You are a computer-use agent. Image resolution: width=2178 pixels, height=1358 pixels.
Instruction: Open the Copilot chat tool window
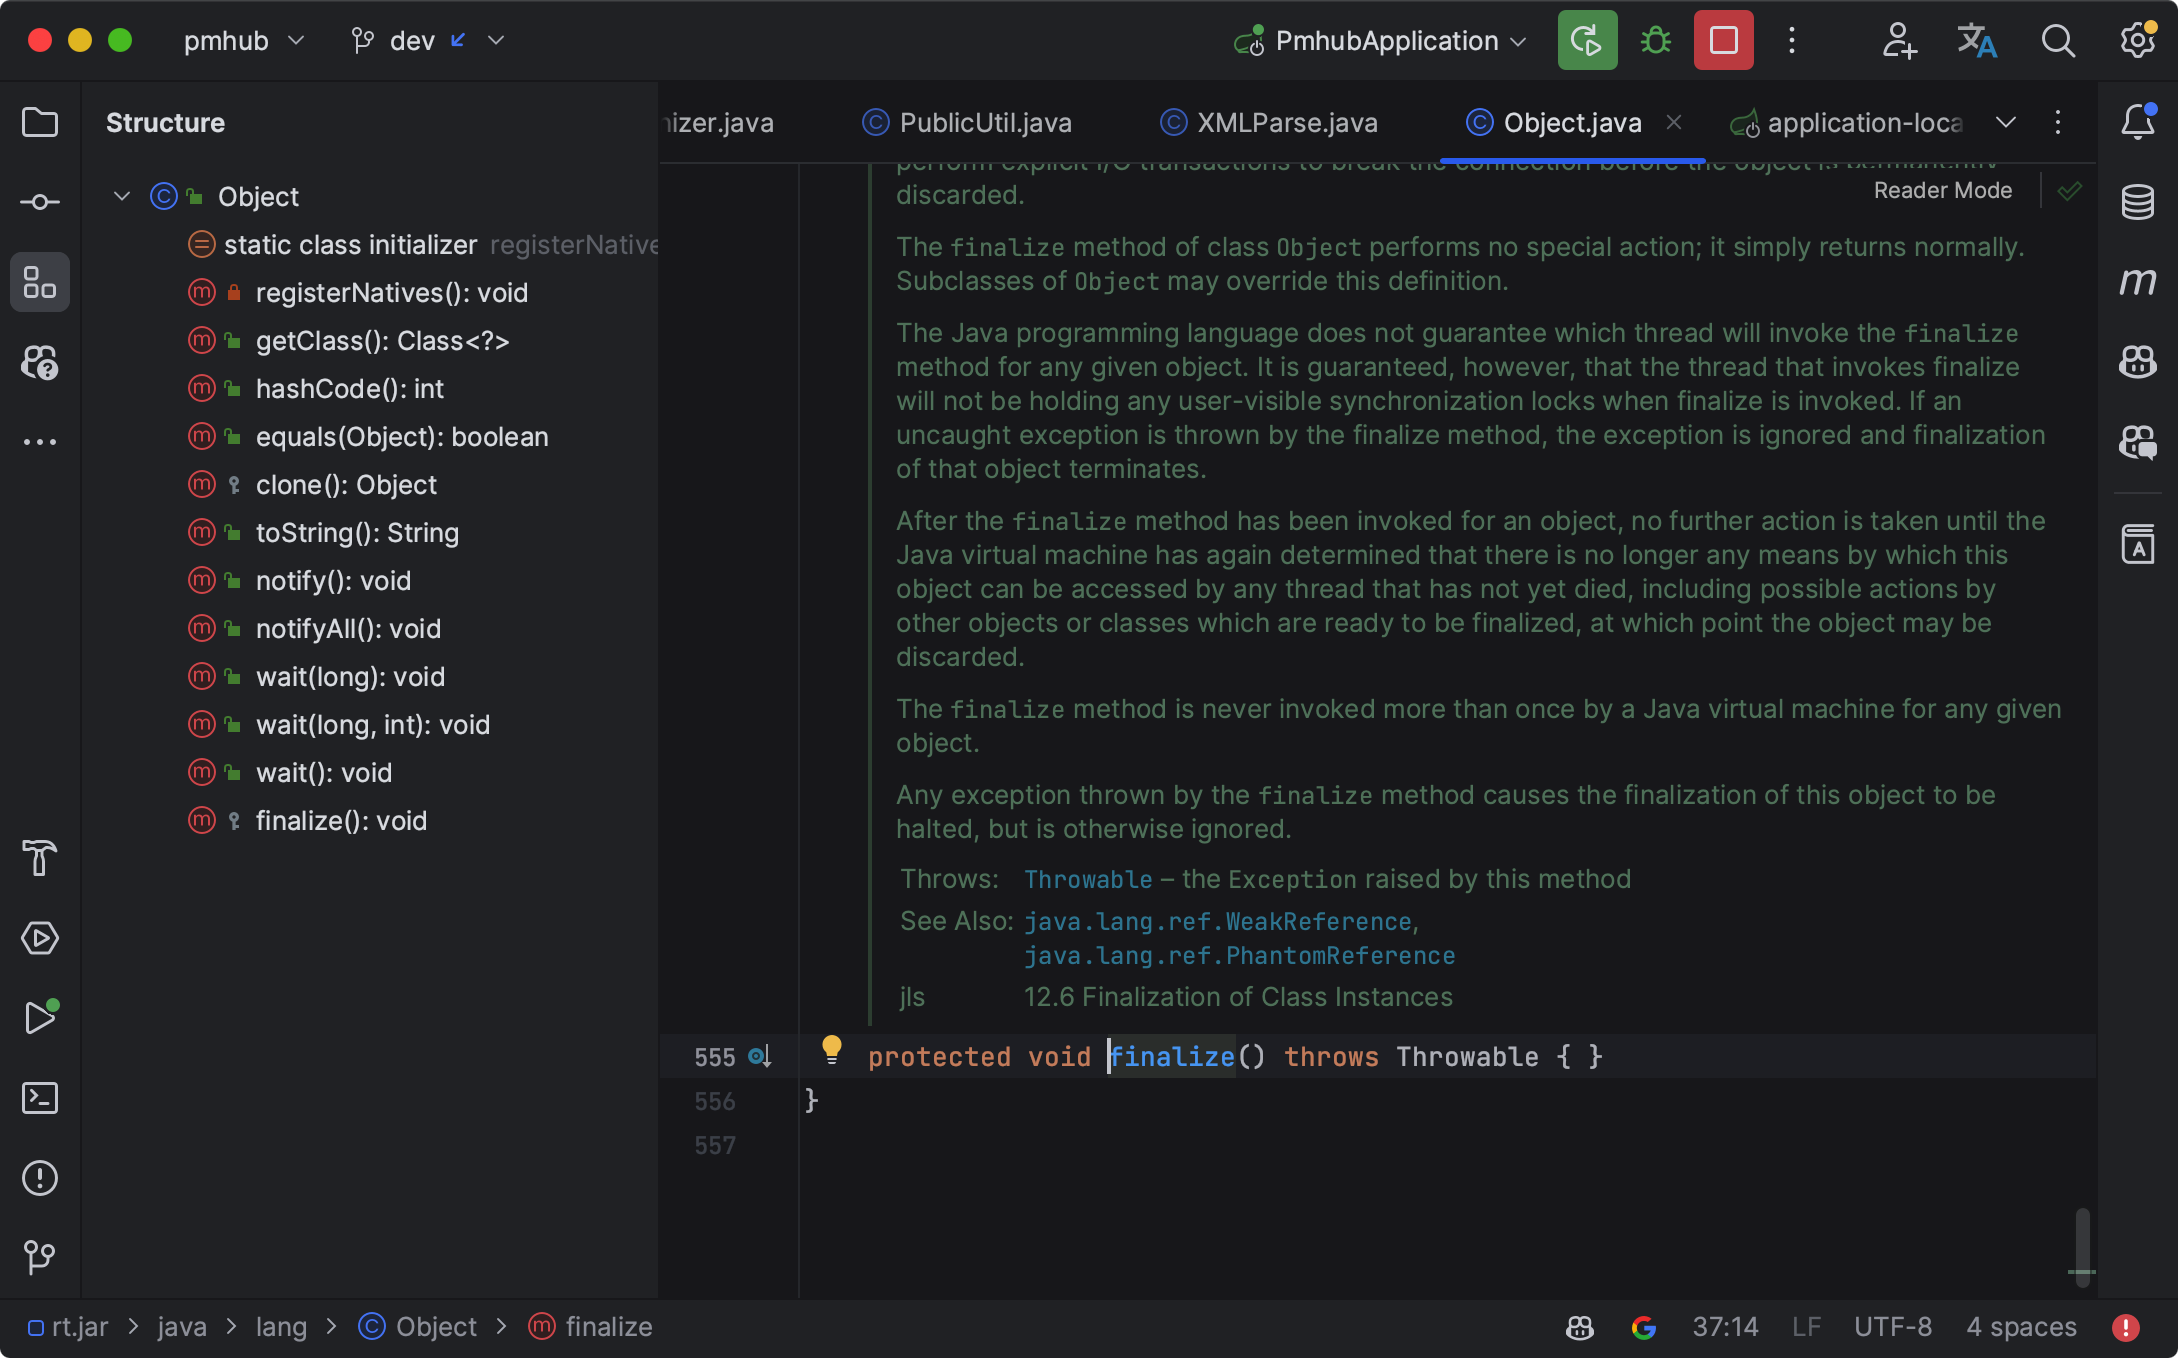point(2138,442)
